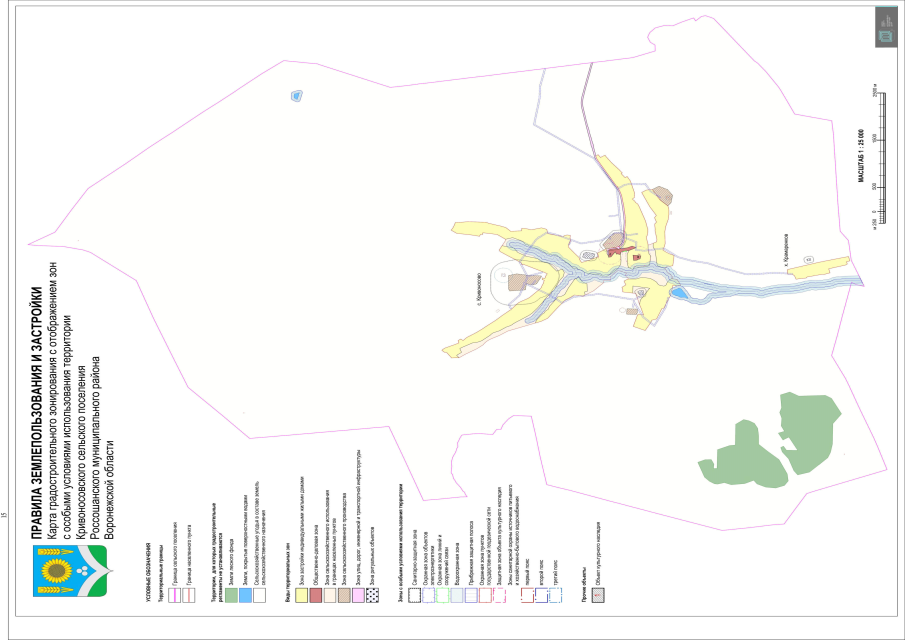905x640 pixels.
Task: Click the subtitle line 'Воронежской области'
Action: click(x=110, y=490)
